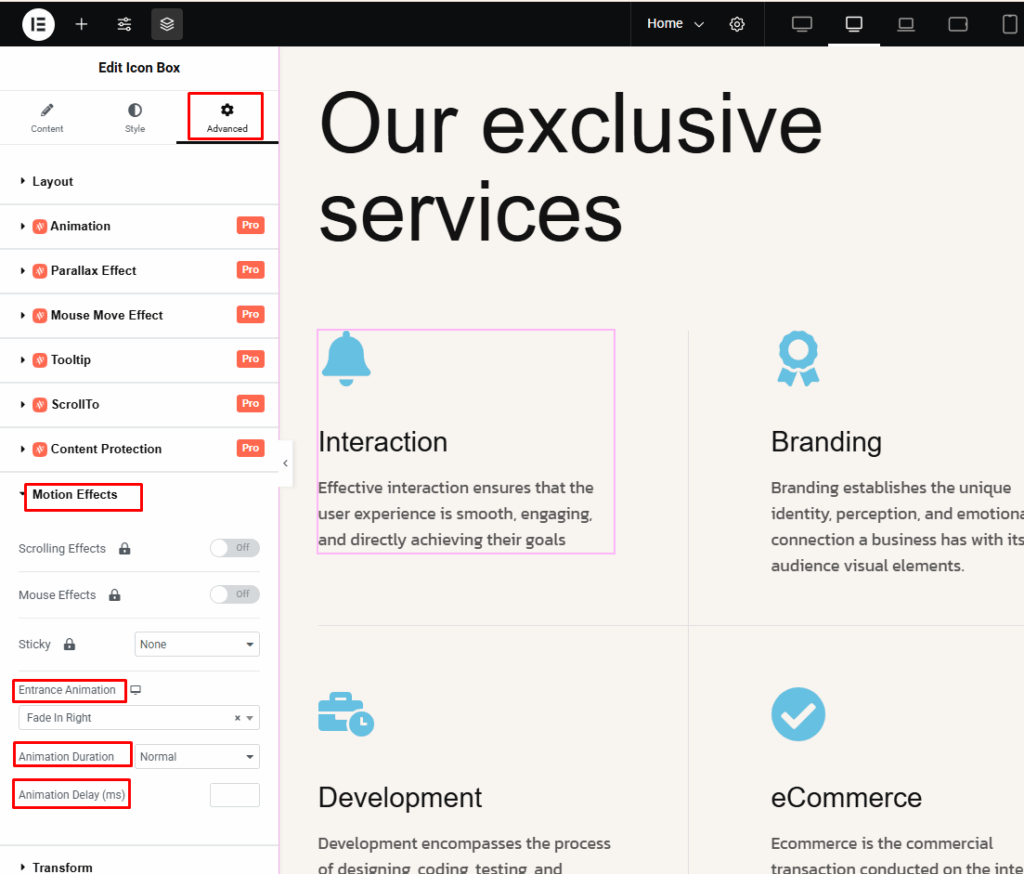Image resolution: width=1024 pixels, height=874 pixels.
Task: Collapse the editor panel with arrow handle
Action: pos(285,463)
